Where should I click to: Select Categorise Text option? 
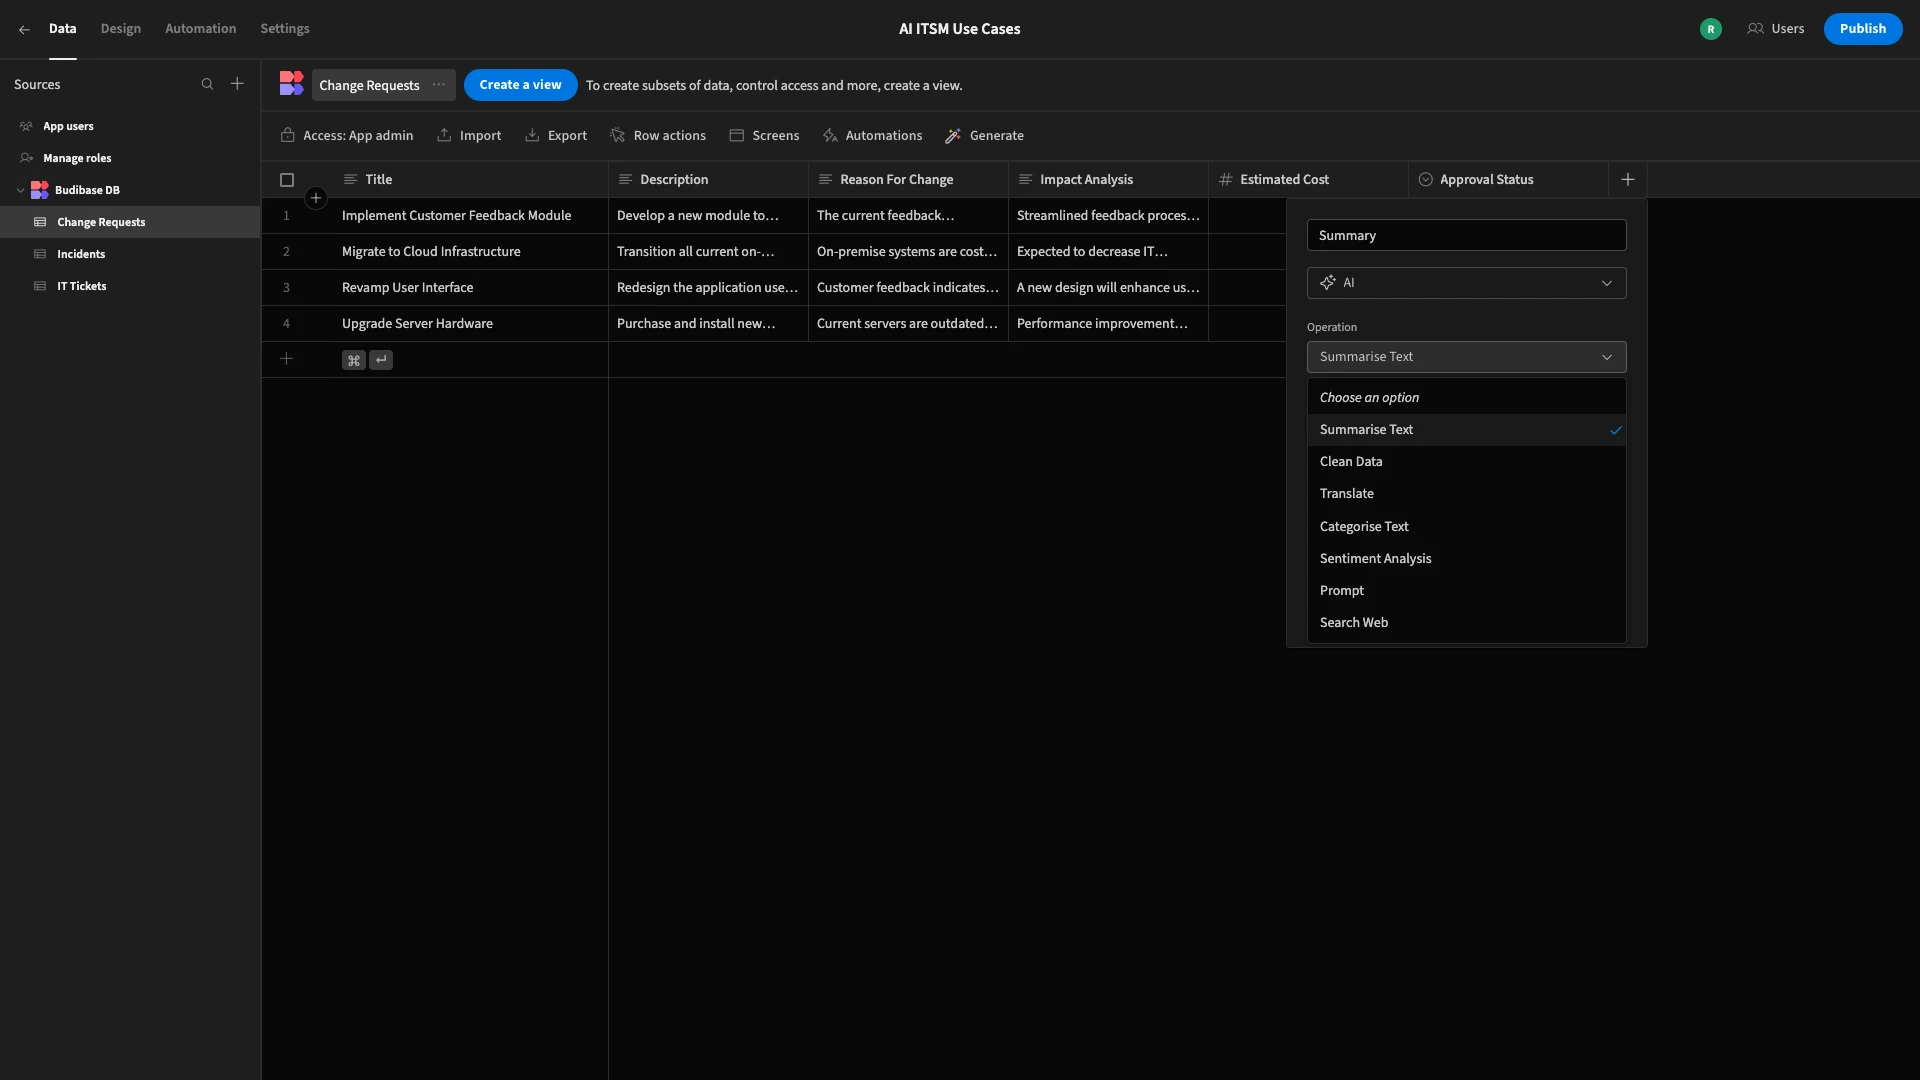point(1466,527)
